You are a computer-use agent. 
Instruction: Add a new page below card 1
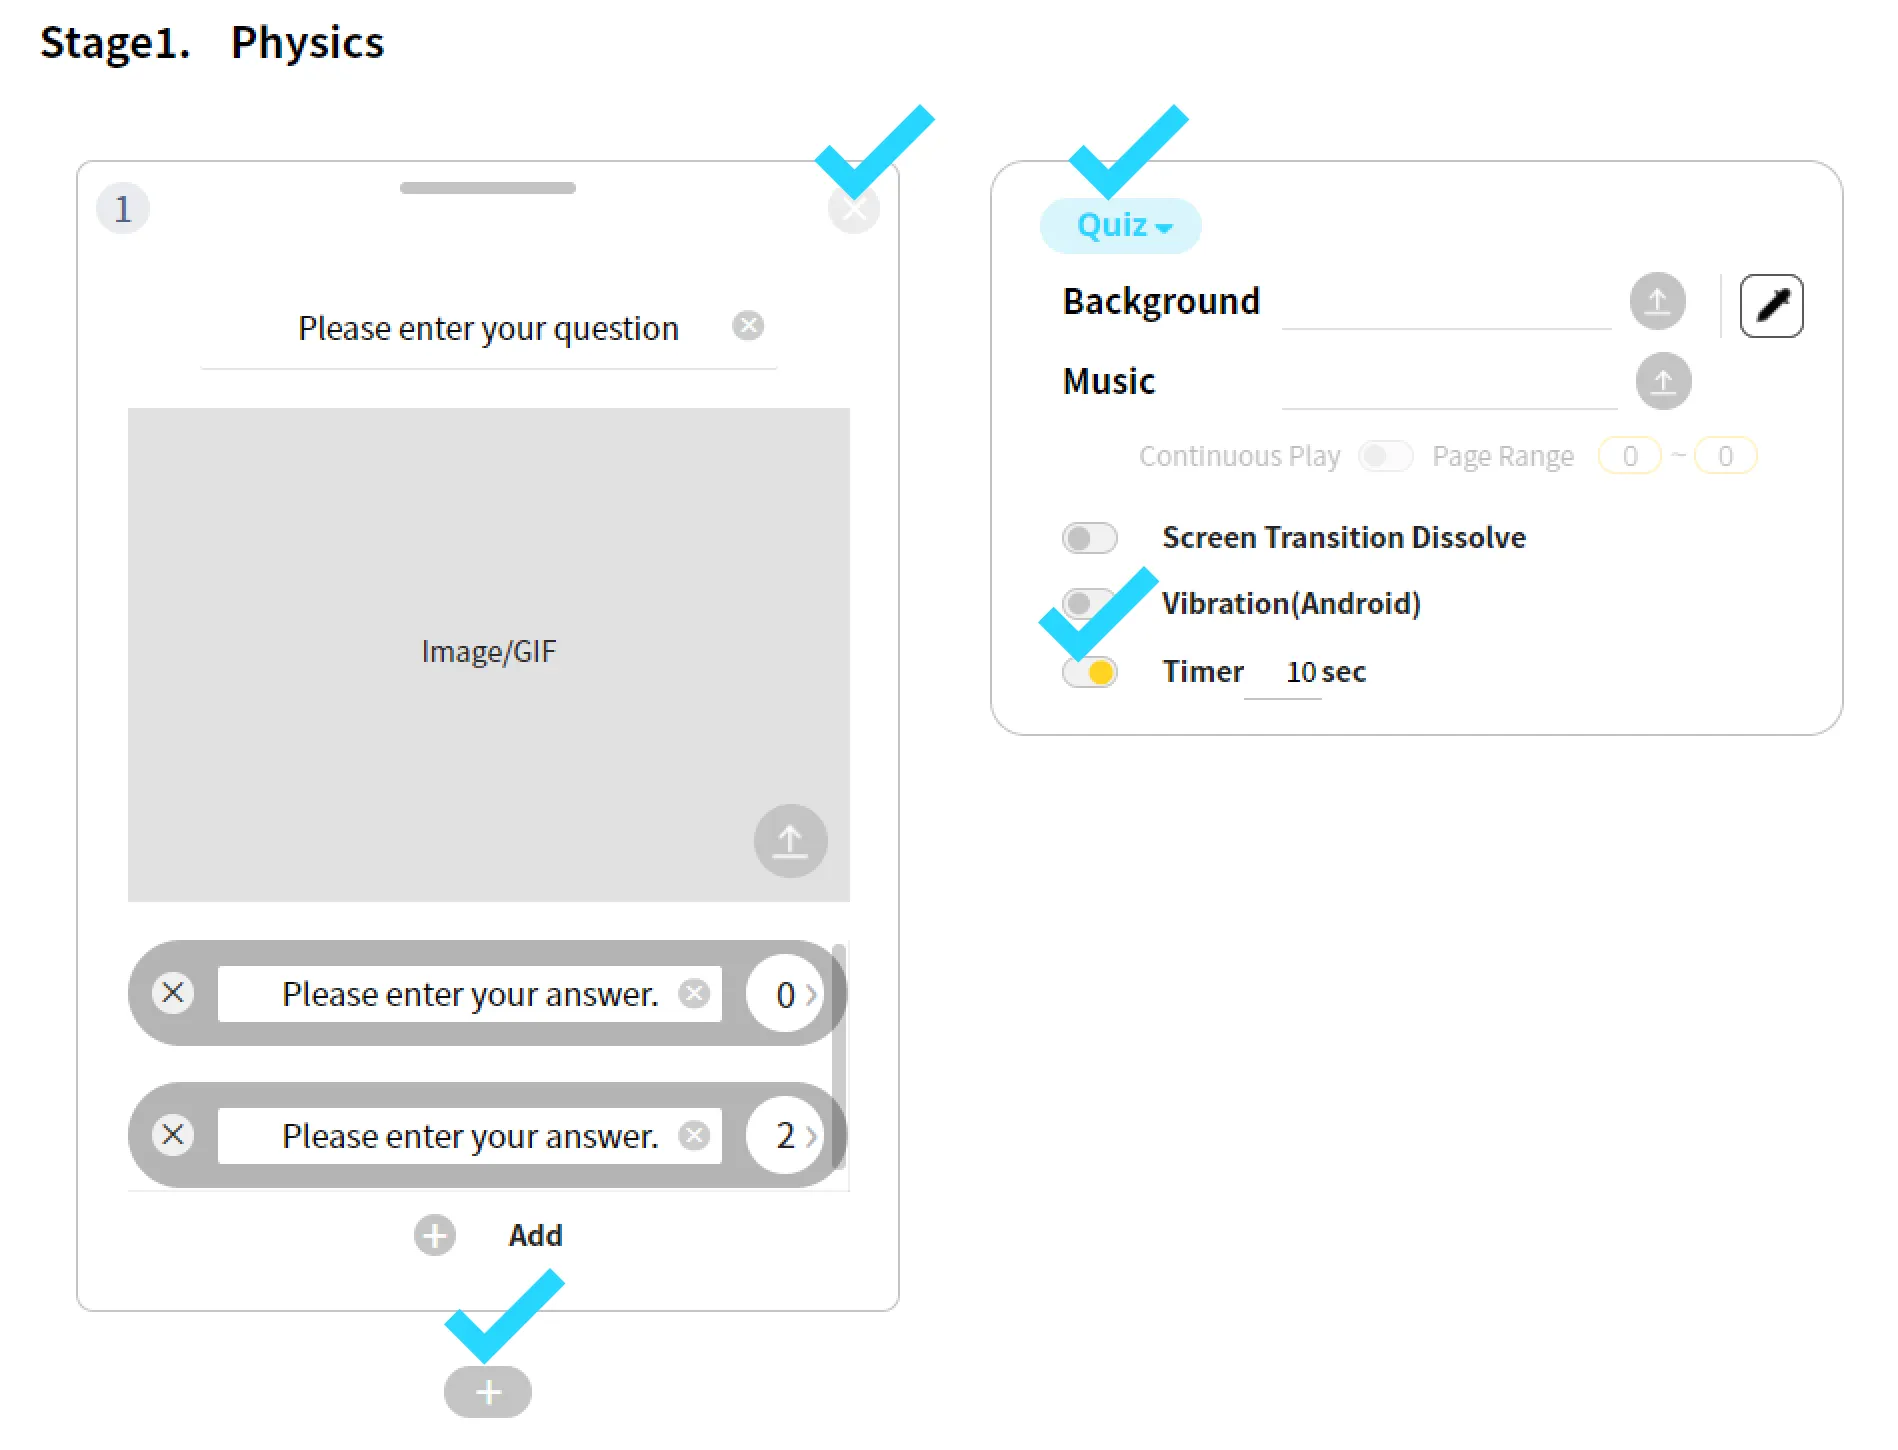[488, 1392]
